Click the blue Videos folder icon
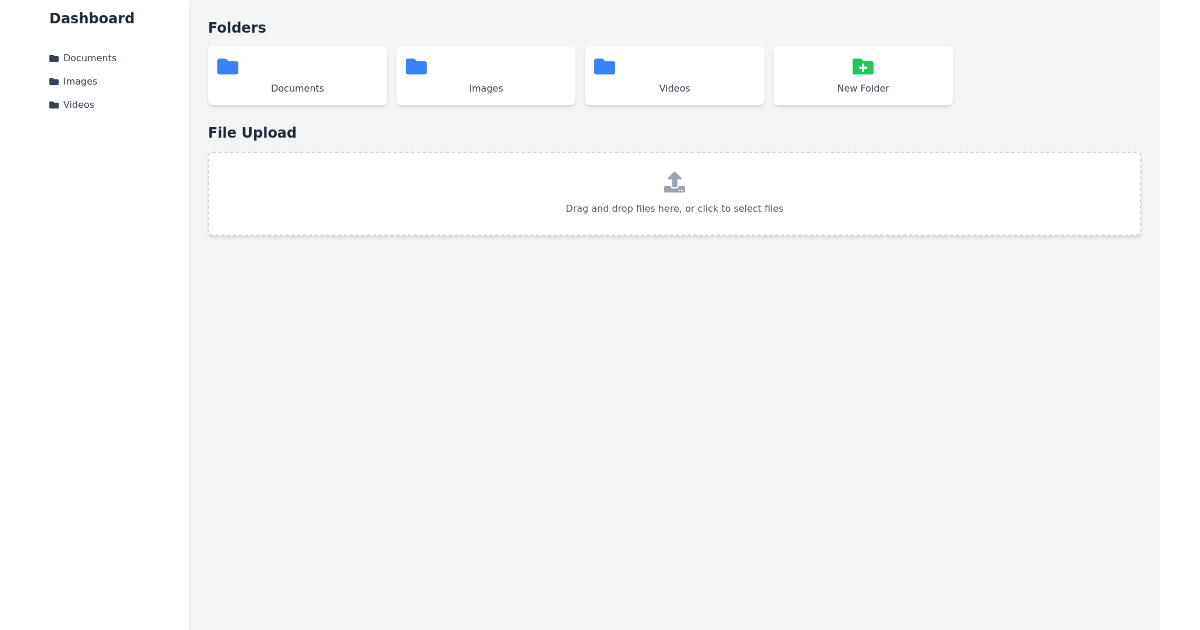 [x=605, y=66]
